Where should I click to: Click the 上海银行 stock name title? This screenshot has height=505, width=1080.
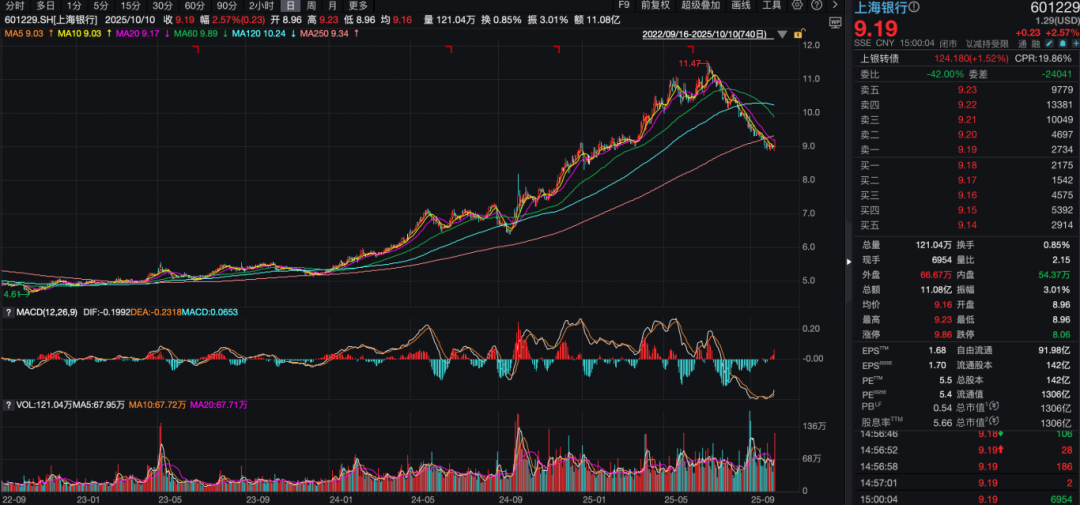[880, 8]
